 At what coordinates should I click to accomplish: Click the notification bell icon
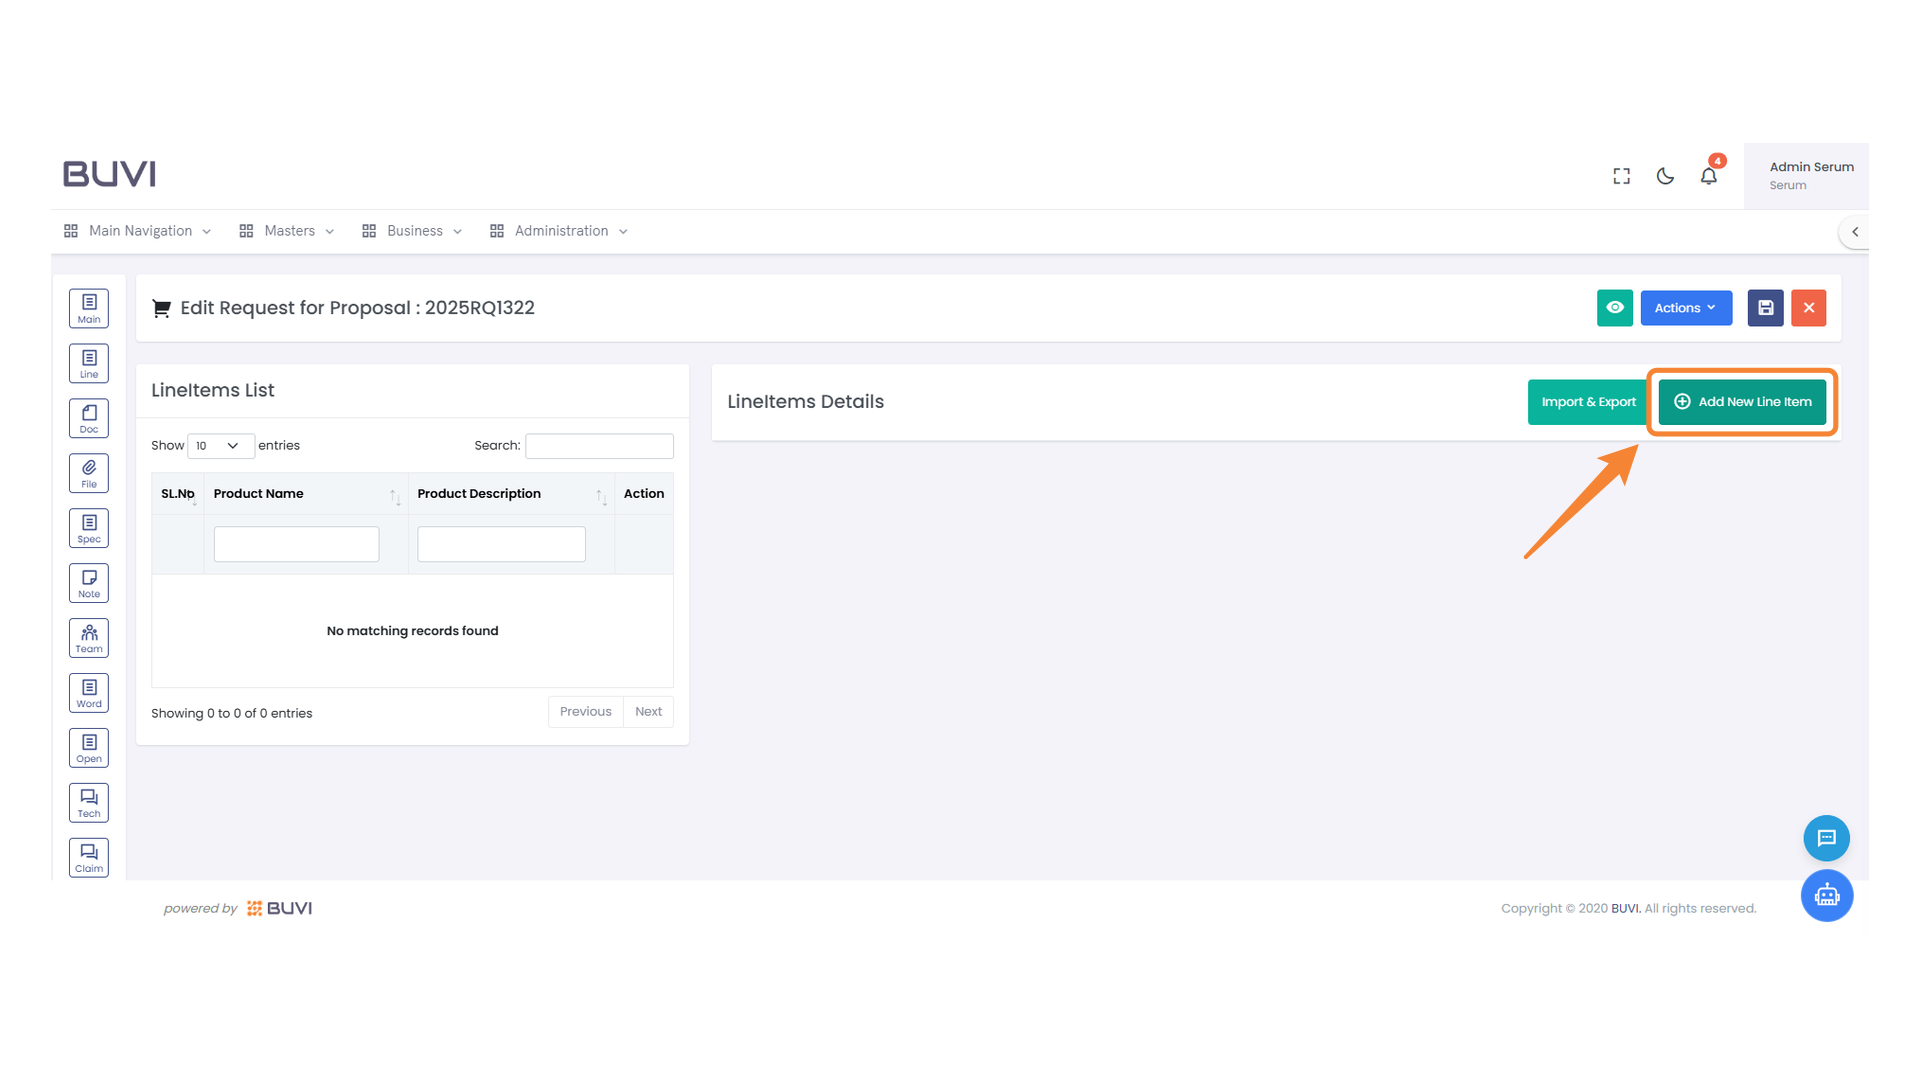tap(1708, 176)
